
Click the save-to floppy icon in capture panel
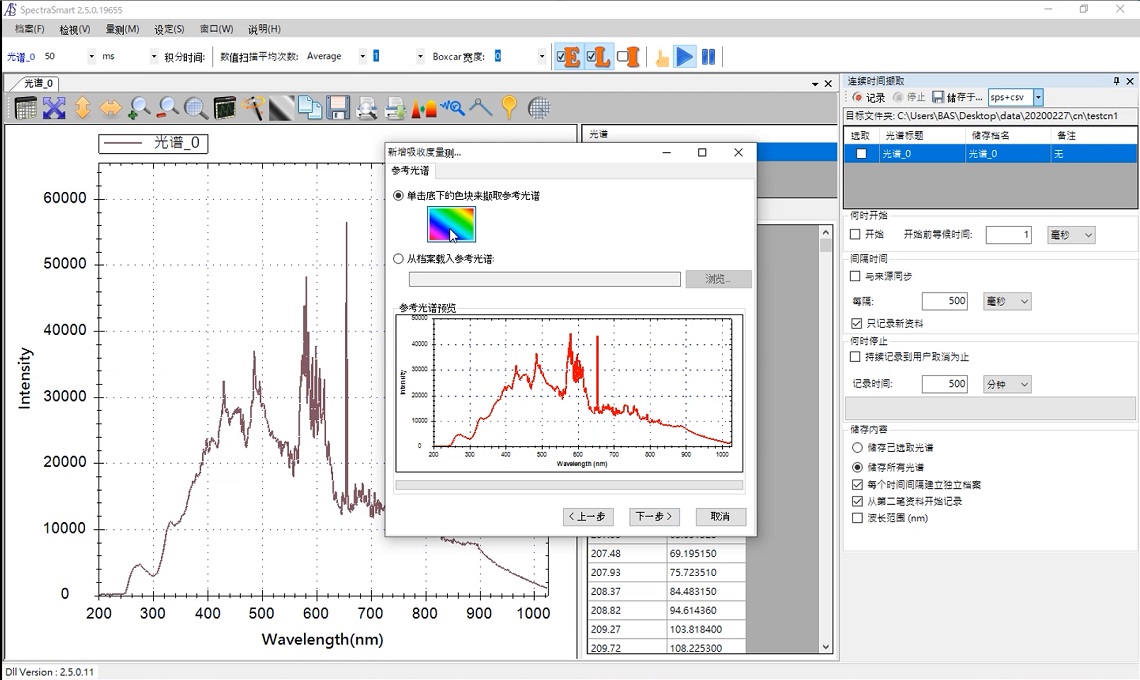point(938,97)
